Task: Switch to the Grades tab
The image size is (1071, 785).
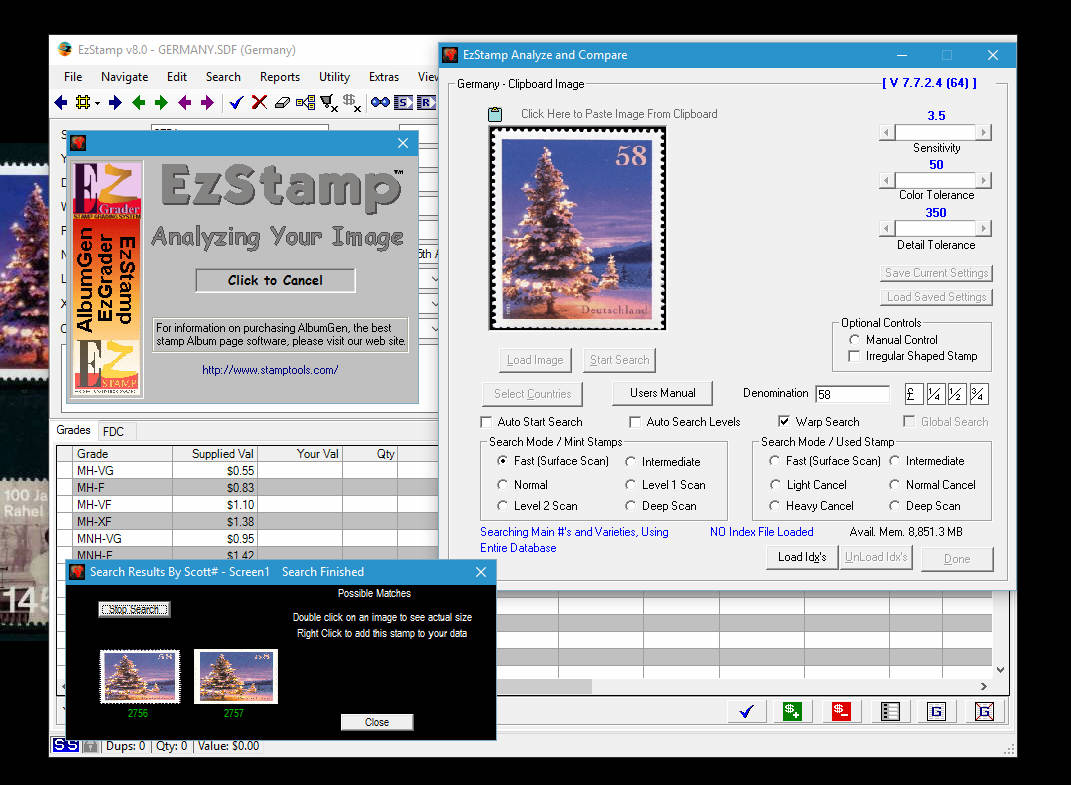Action: click(x=73, y=430)
